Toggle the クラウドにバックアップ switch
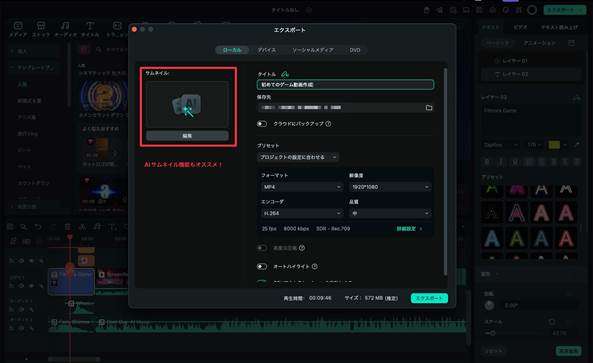Viewport: 593px width, 363px height. (x=262, y=124)
